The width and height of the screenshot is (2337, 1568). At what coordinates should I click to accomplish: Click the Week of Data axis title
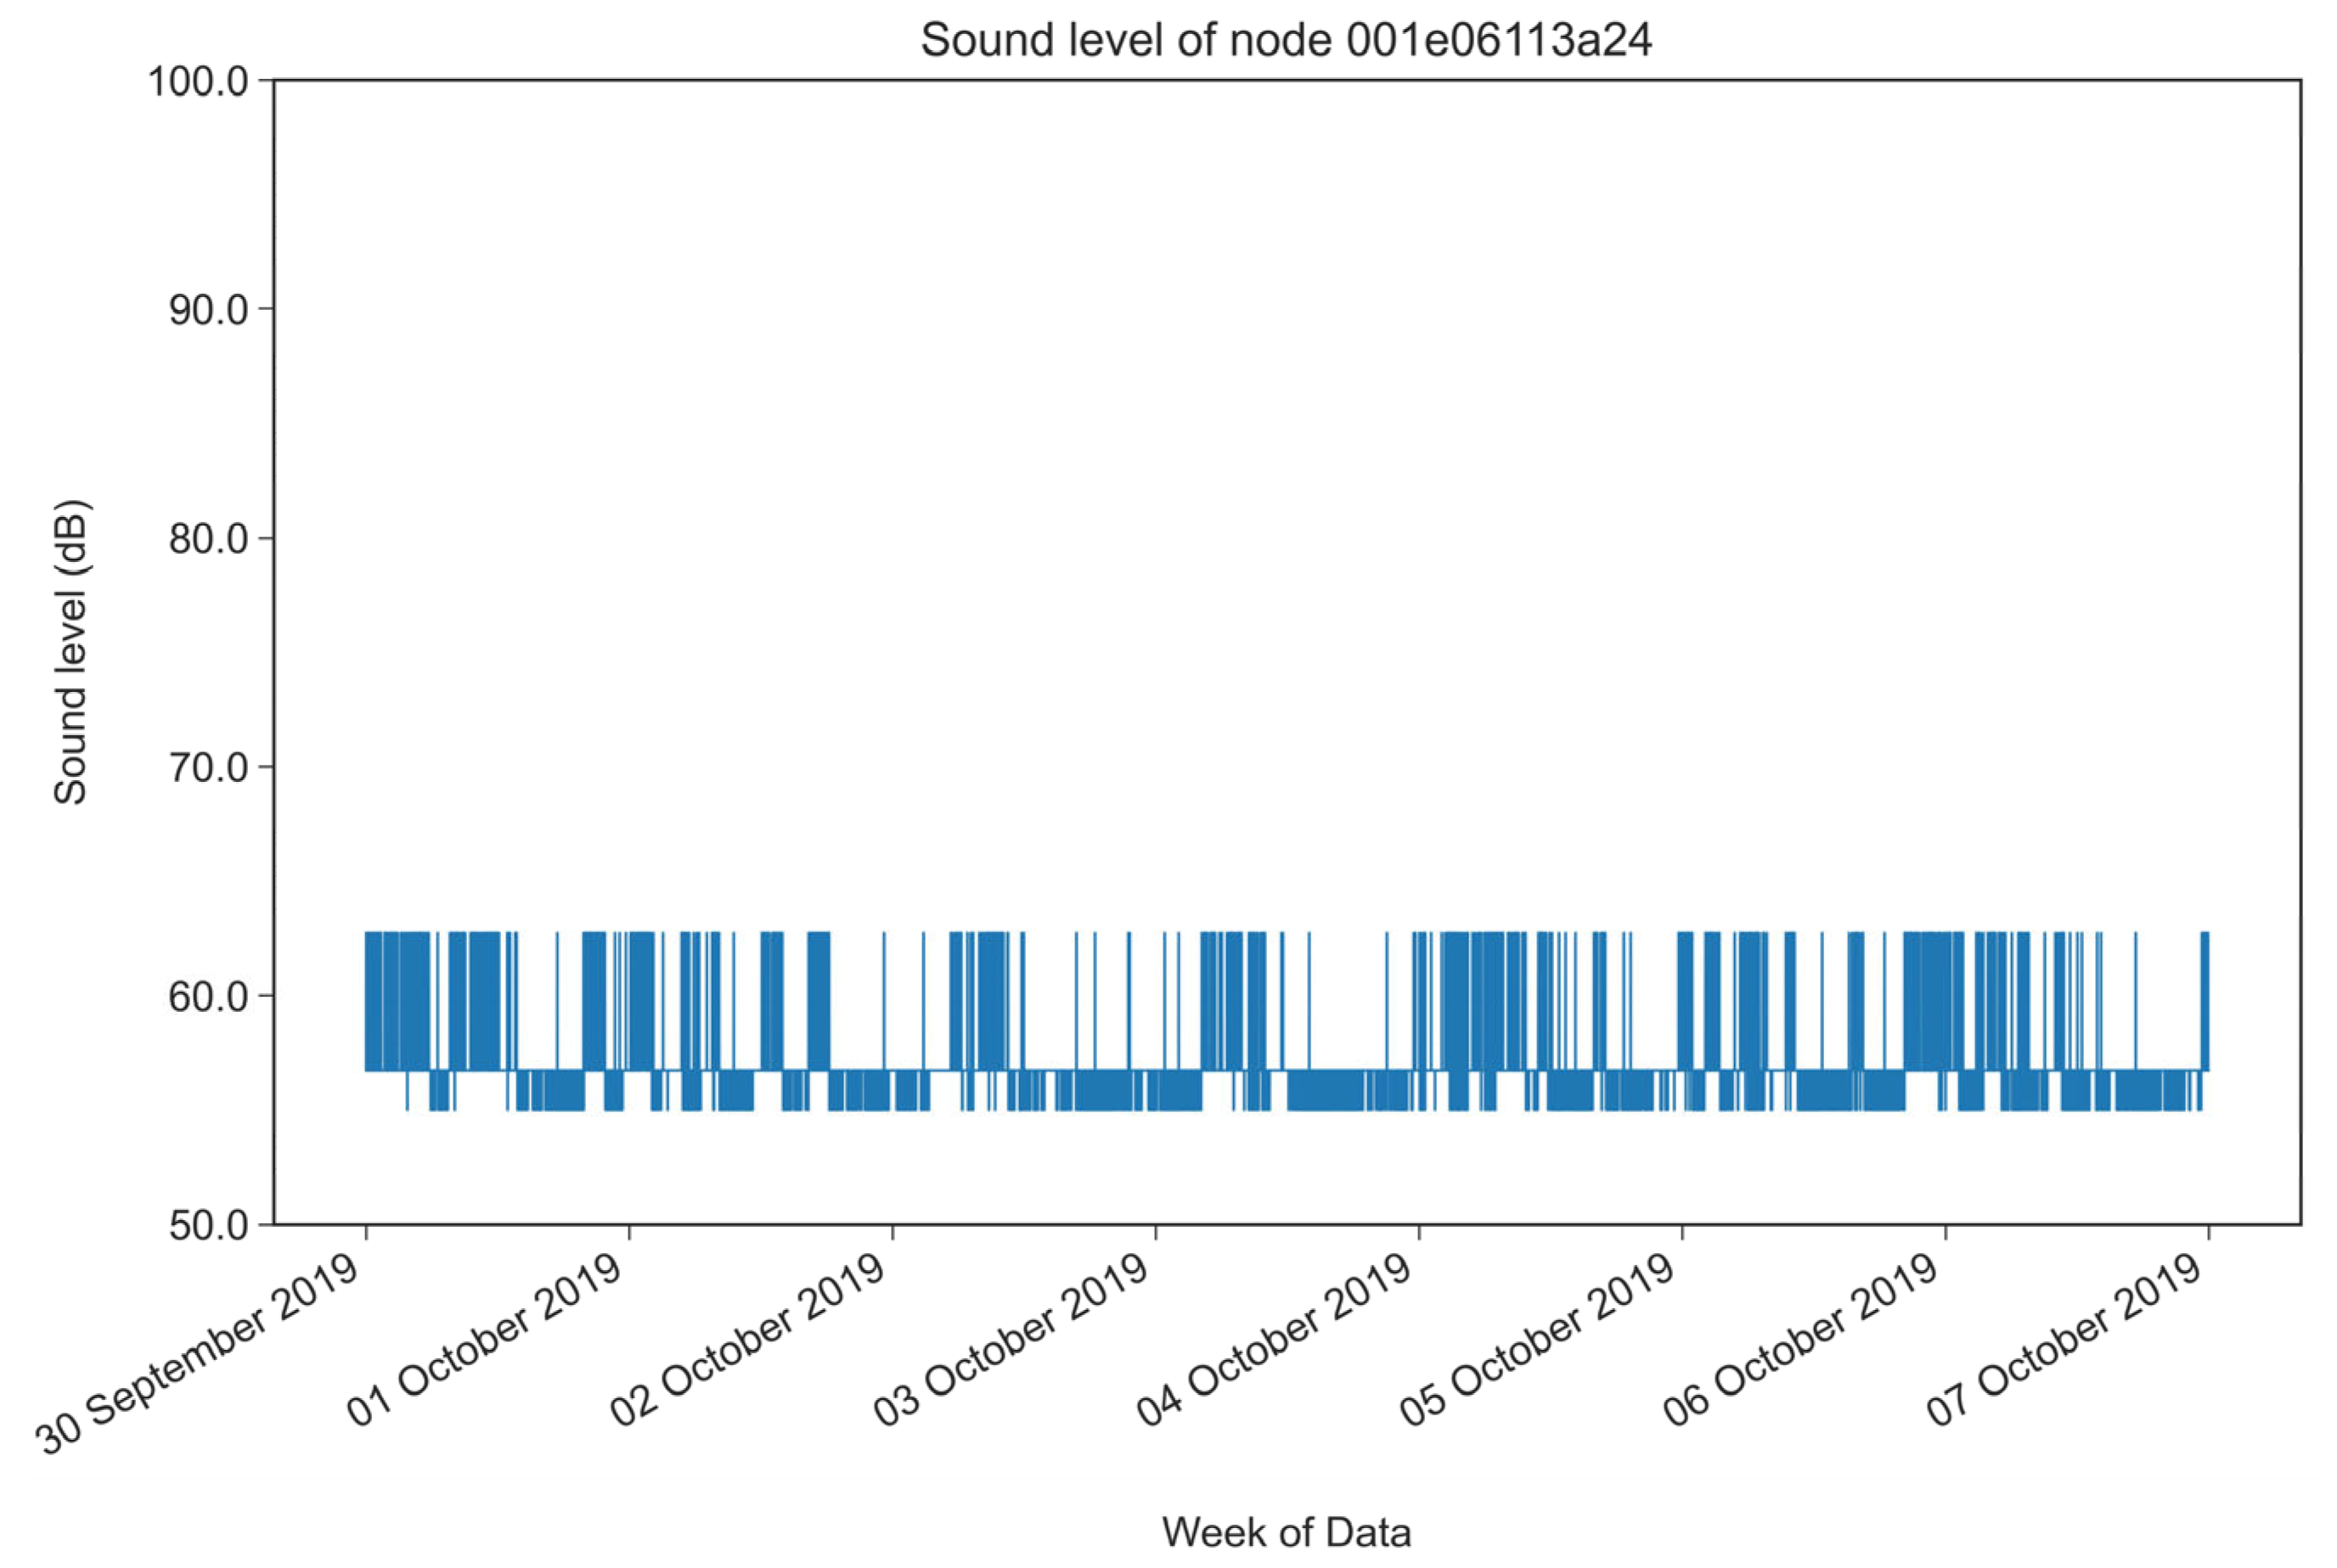tap(1286, 1532)
